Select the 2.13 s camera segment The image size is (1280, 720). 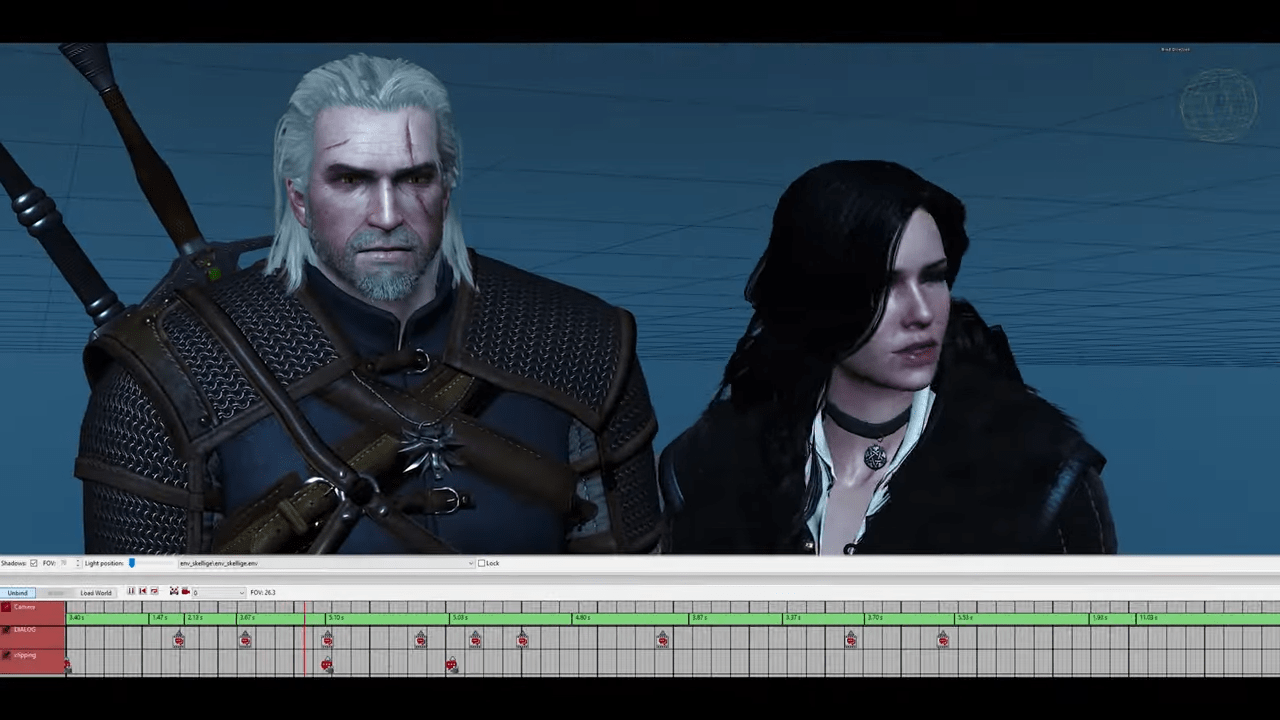210,619
